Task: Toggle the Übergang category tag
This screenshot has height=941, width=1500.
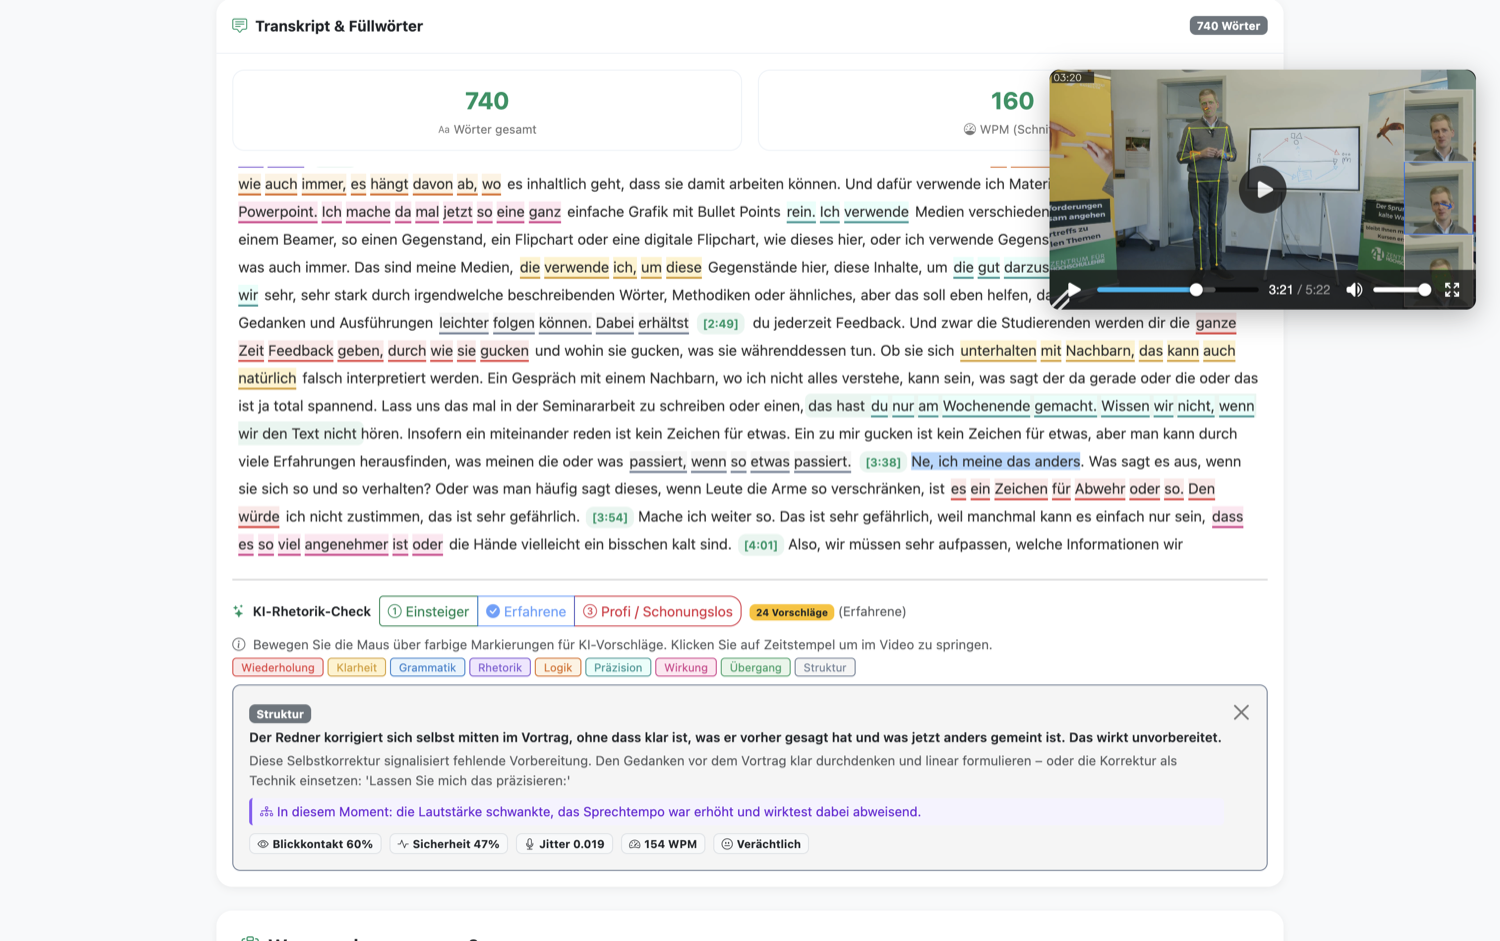Action: pos(755,667)
